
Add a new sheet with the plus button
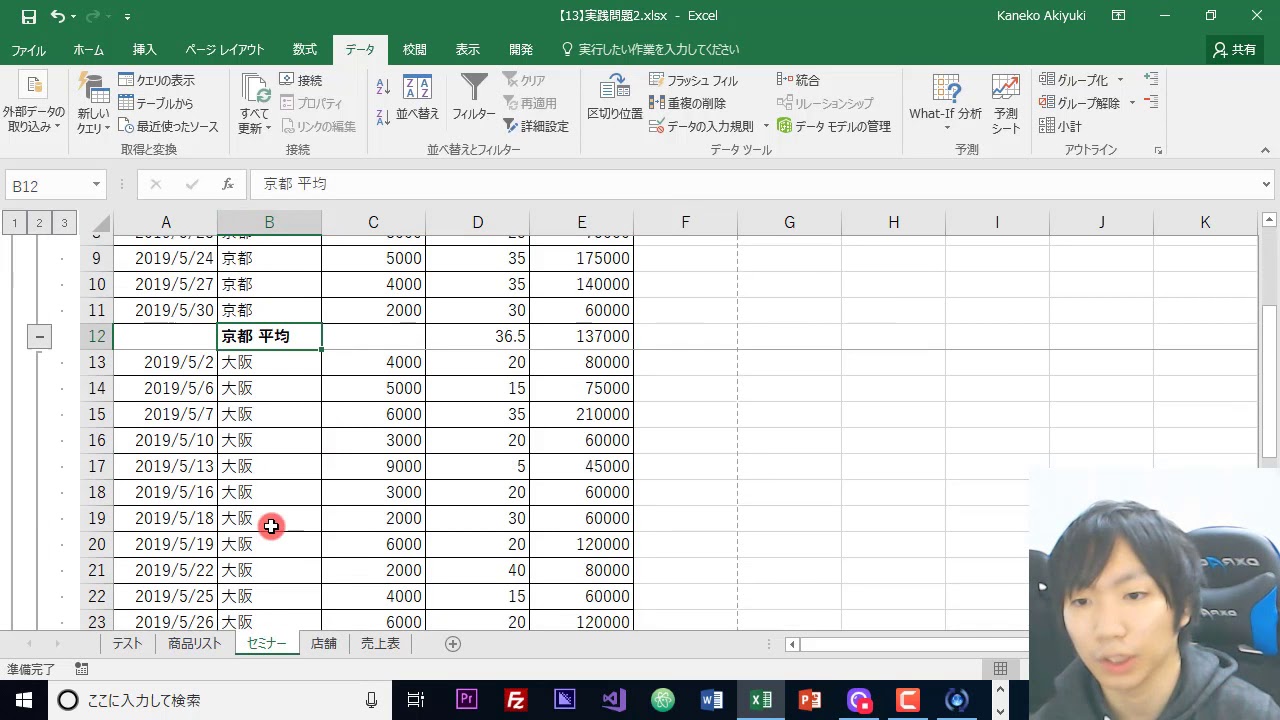453,644
